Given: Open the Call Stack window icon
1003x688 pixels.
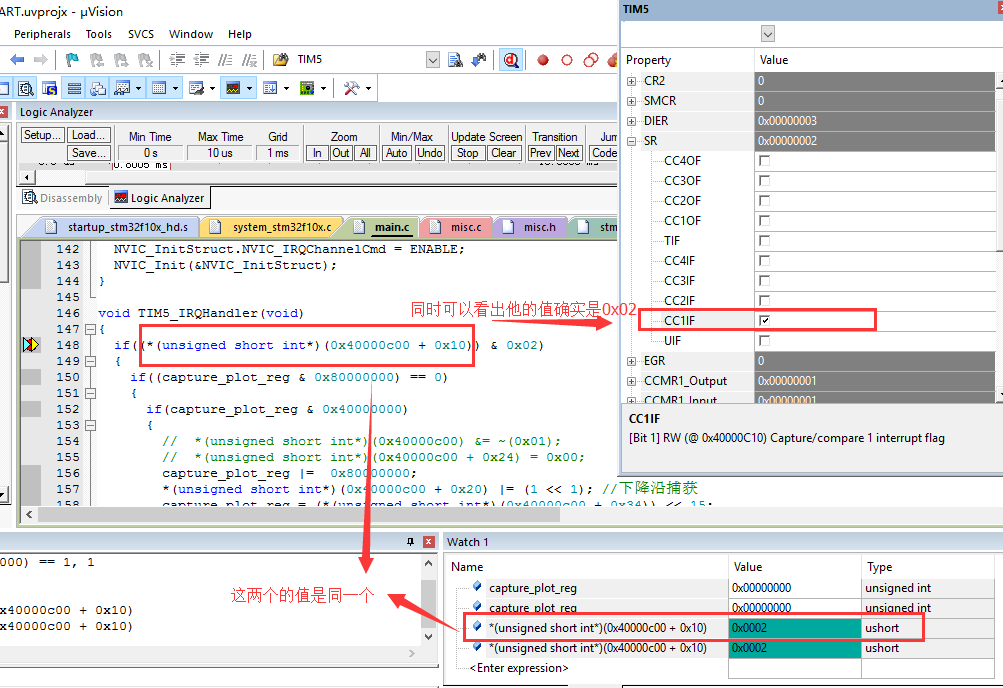Looking at the screenshot, I should 98,88.
